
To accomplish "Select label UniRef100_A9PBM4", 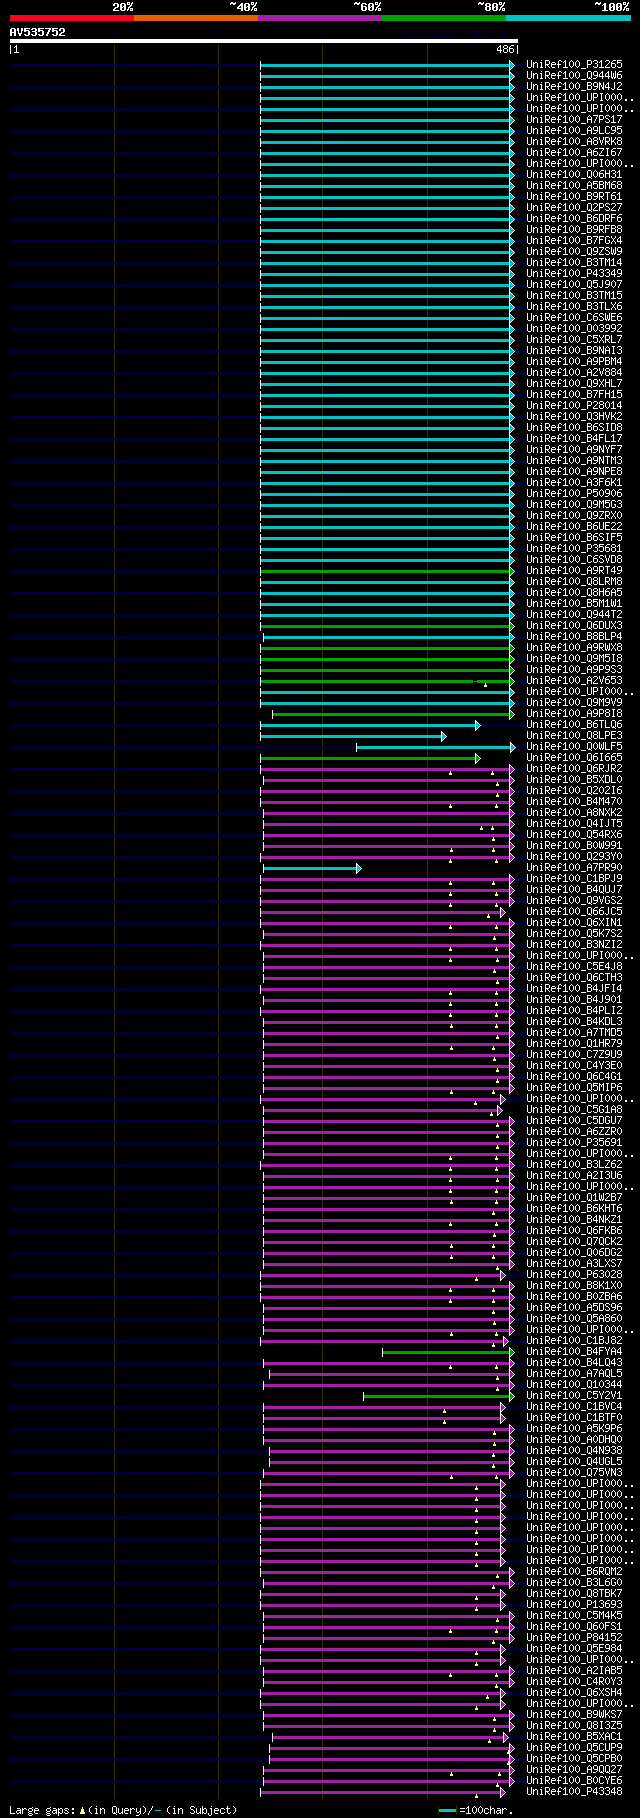I will pos(574,362).
